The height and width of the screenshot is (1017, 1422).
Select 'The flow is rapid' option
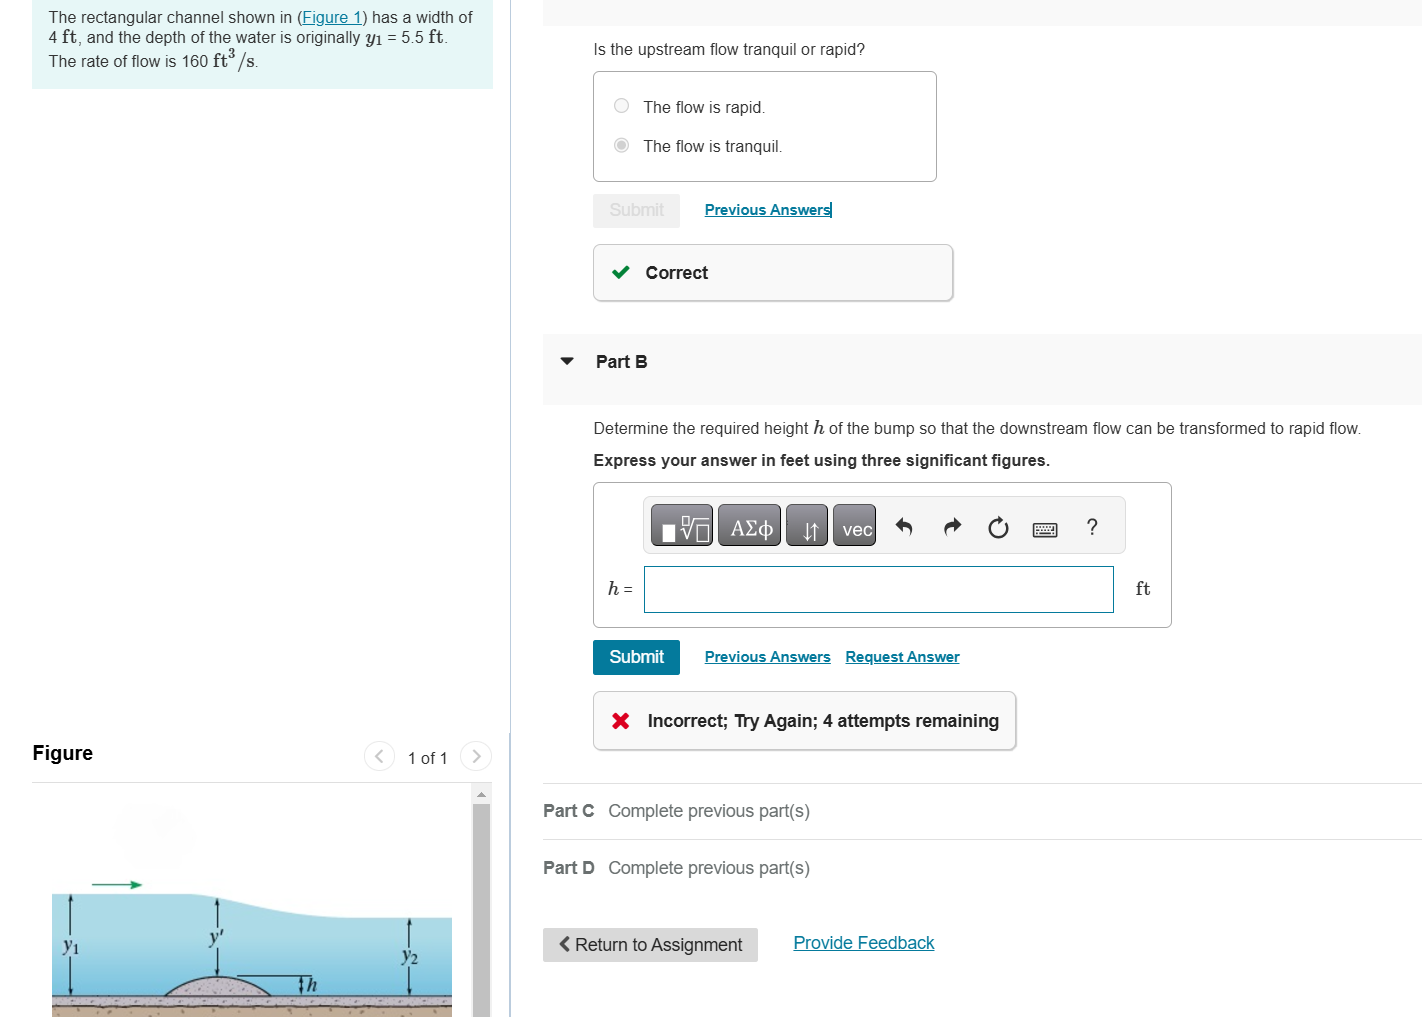coord(622,106)
